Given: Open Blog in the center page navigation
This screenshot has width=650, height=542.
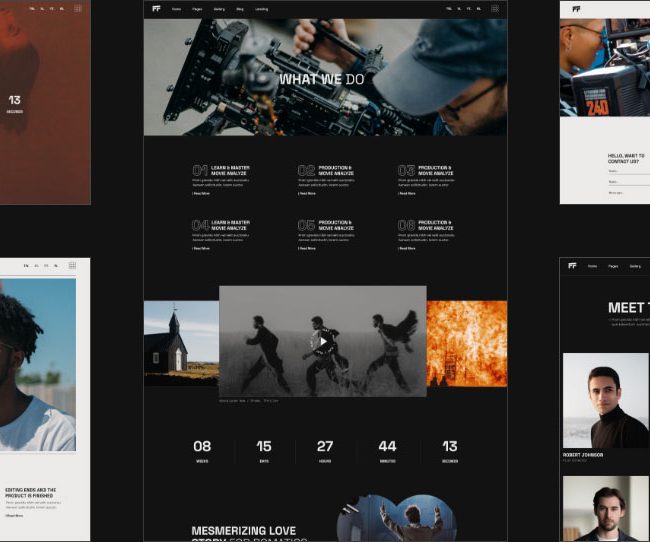Looking at the screenshot, I should [x=240, y=9].
